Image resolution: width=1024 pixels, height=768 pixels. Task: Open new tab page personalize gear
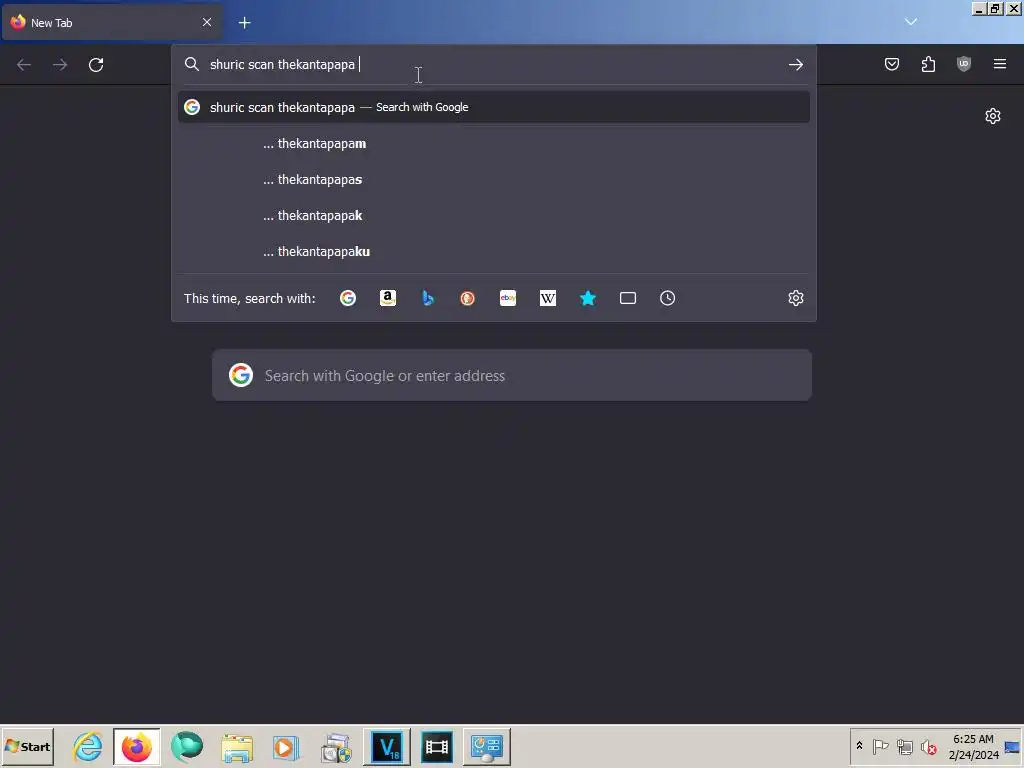pyautogui.click(x=993, y=116)
